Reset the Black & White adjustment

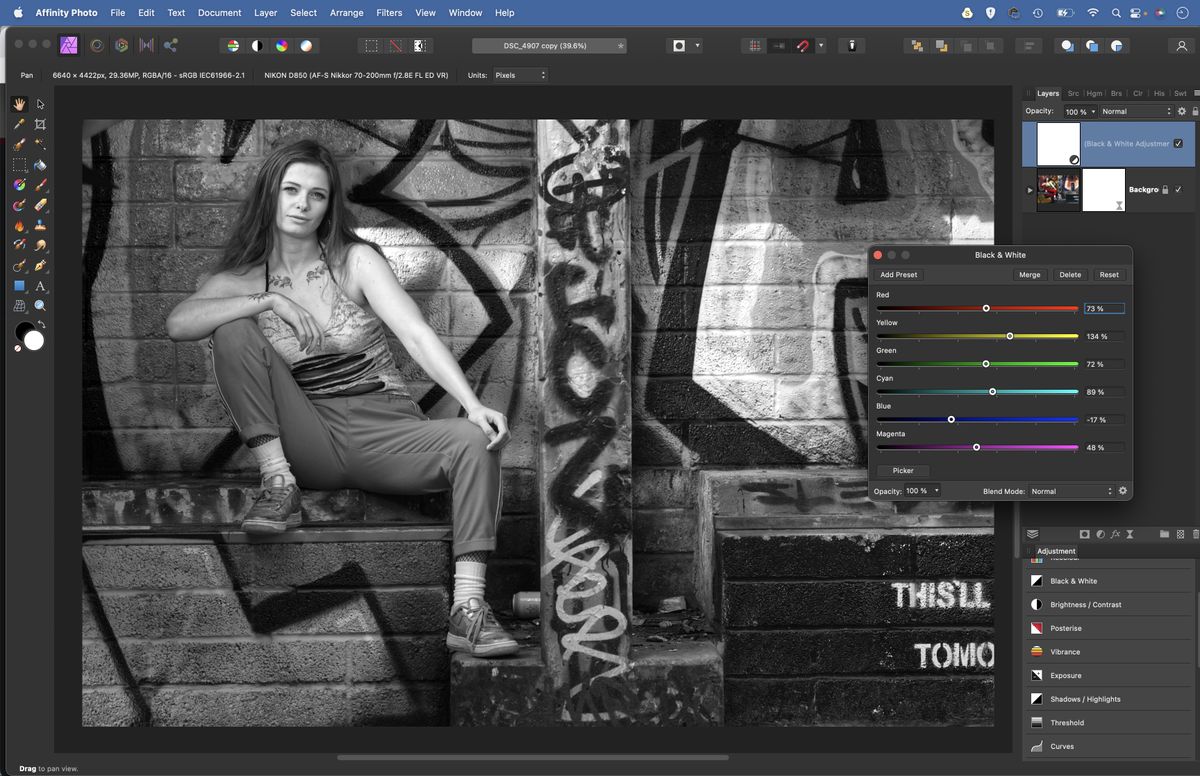coord(1109,274)
